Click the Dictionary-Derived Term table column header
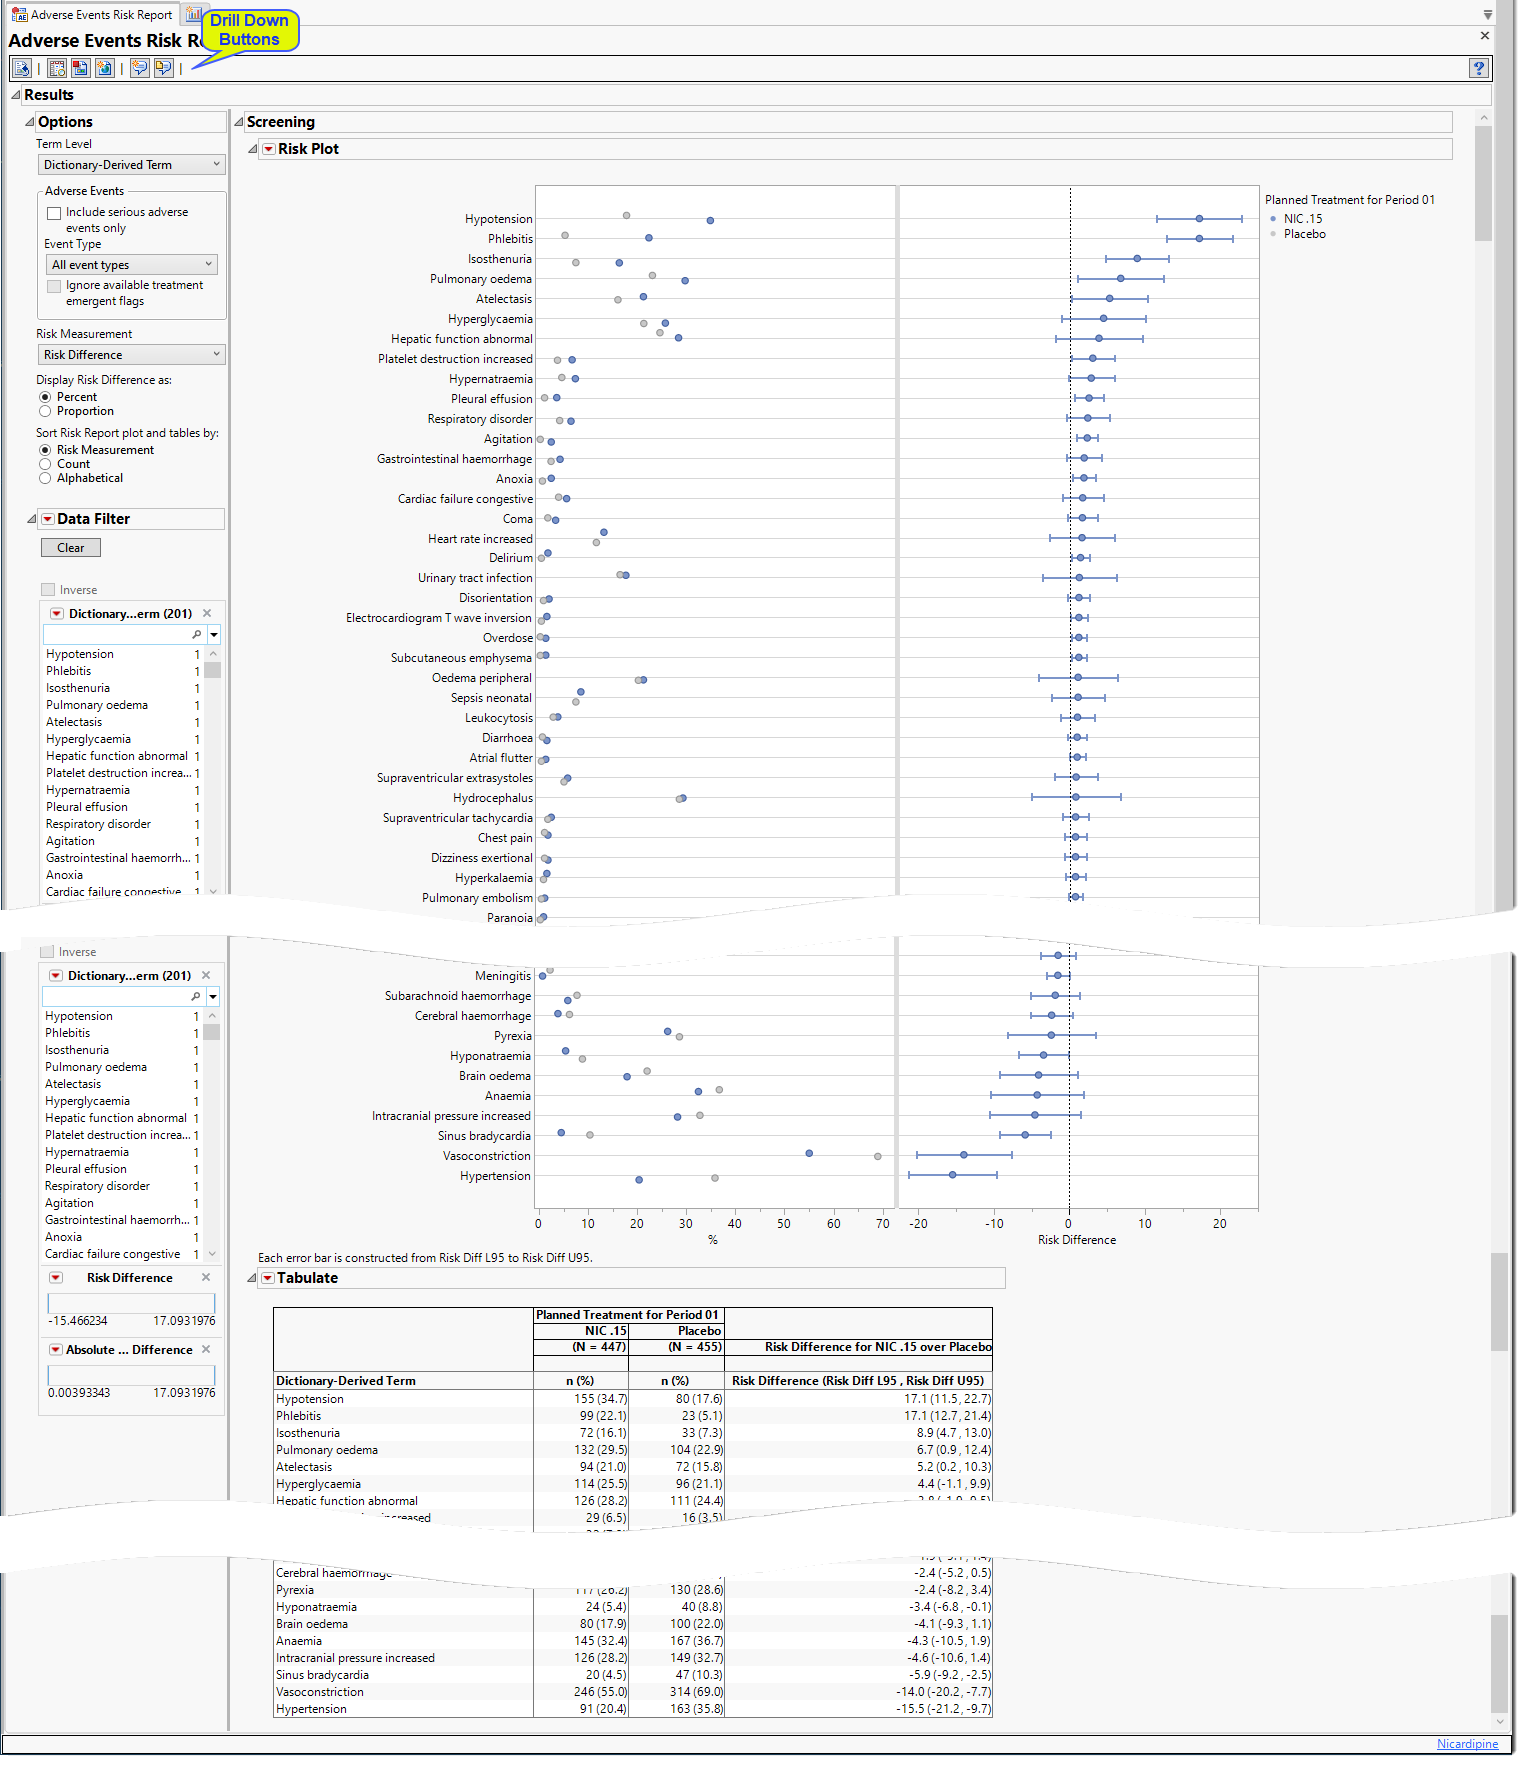The width and height of the screenshot is (1520, 1770). click(x=346, y=1381)
